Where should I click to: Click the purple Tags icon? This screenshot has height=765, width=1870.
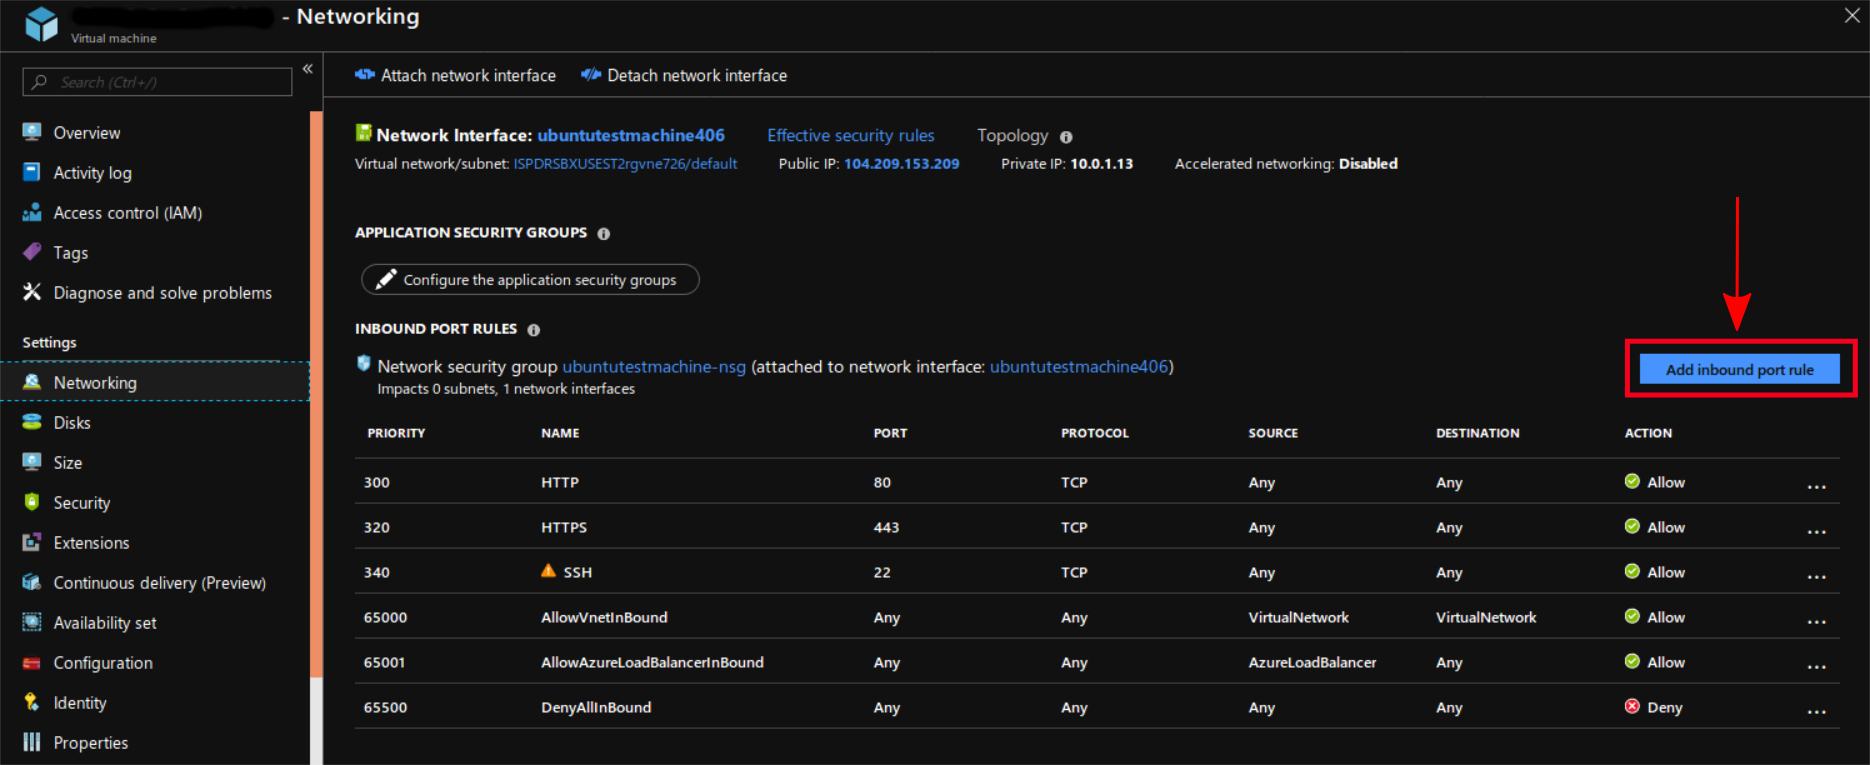[32, 252]
